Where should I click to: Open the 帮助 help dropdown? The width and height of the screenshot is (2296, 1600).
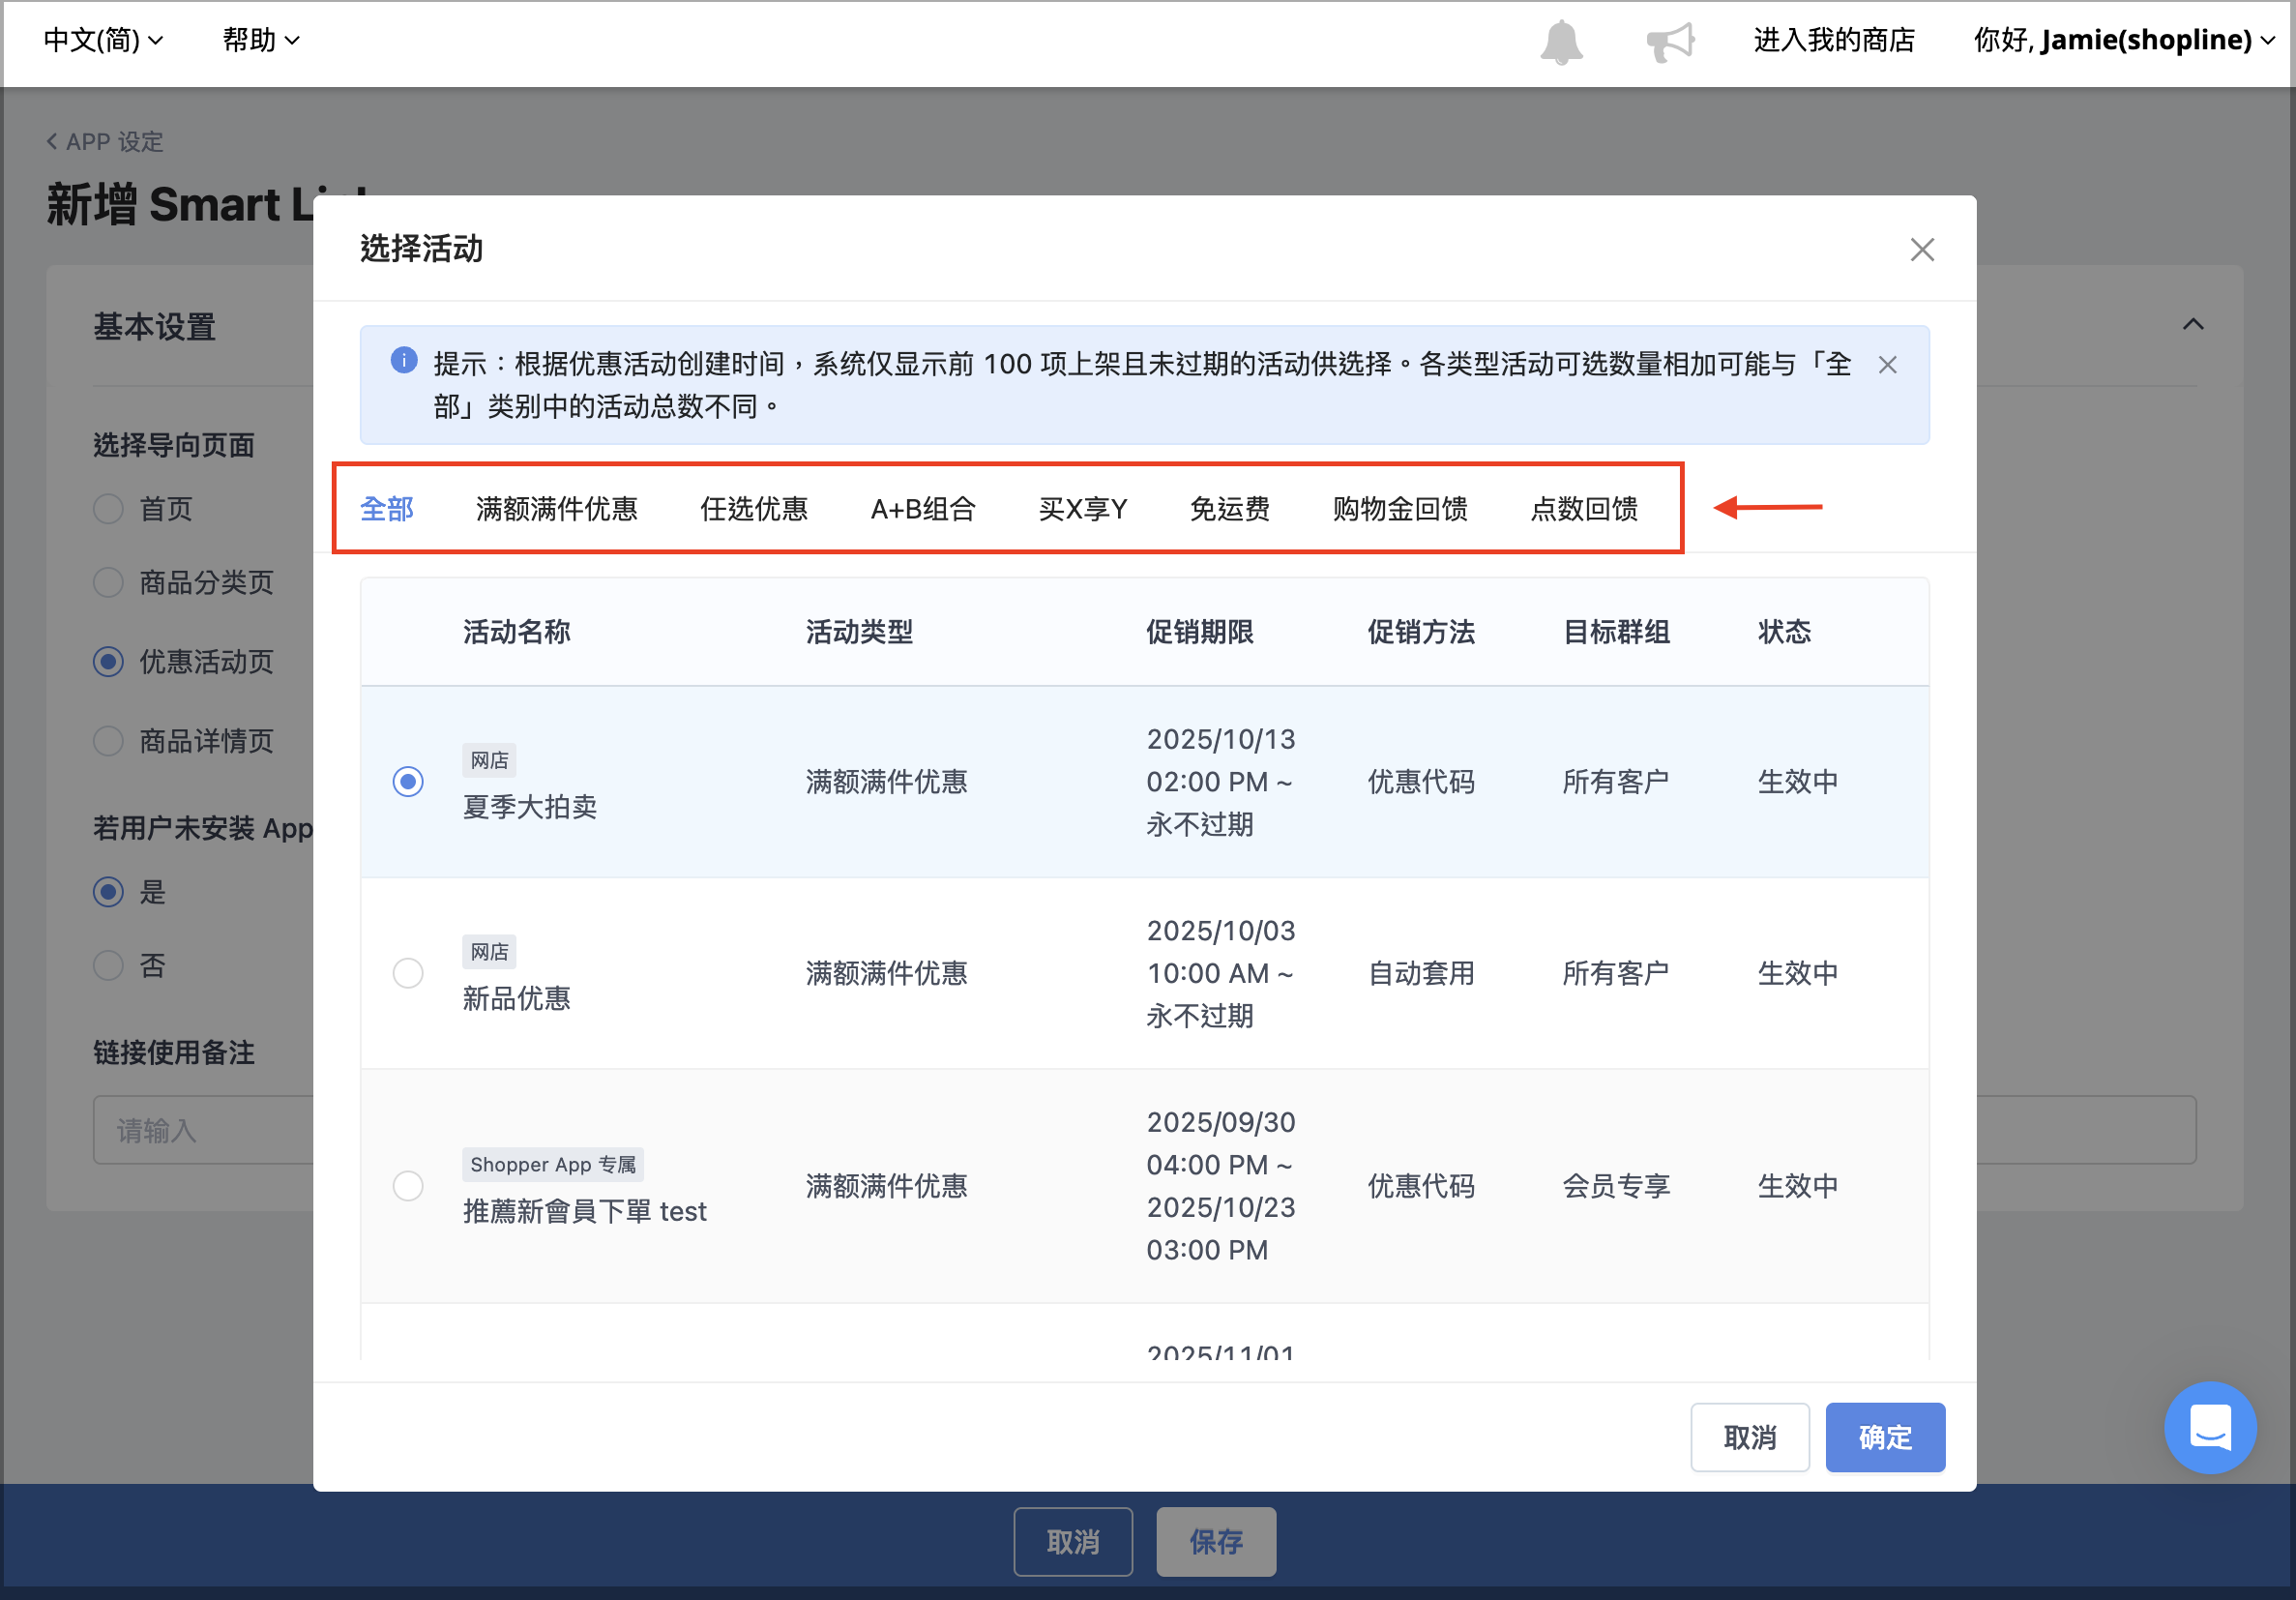tap(261, 40)
